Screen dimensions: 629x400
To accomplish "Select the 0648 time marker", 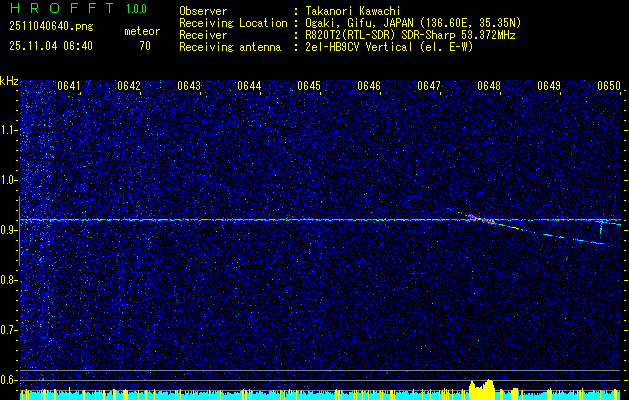I will tap(489, 87).
